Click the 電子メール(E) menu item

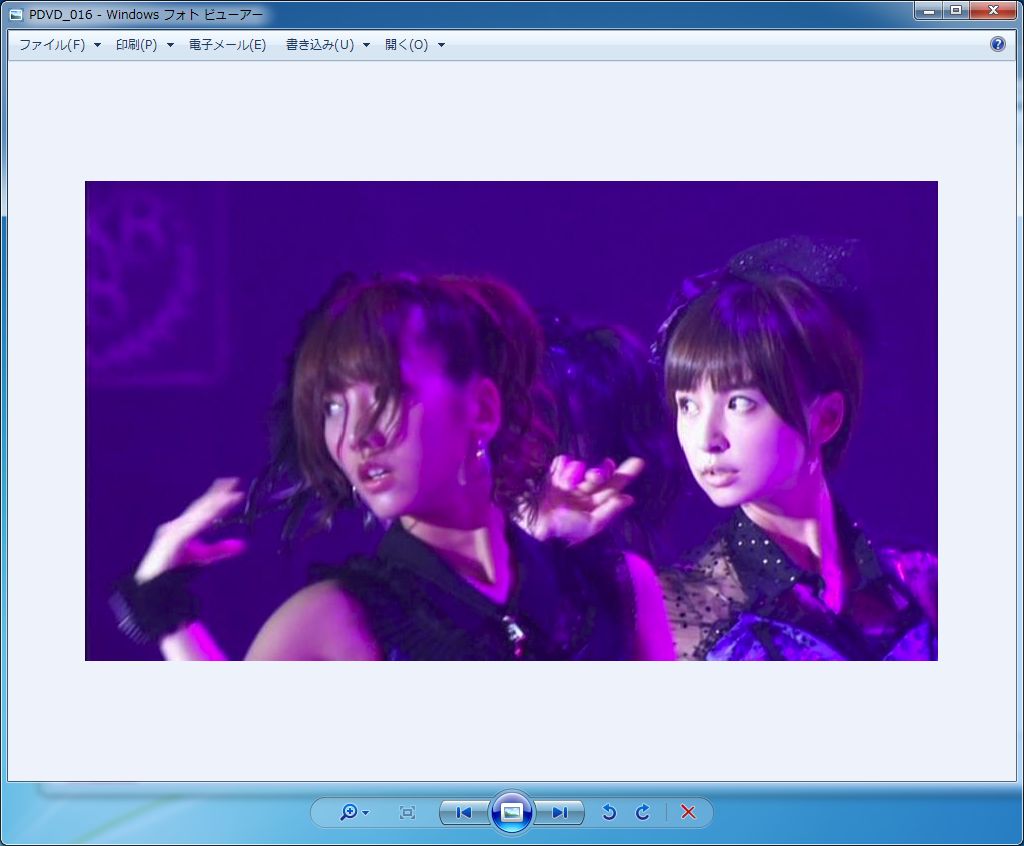point(227,44)
